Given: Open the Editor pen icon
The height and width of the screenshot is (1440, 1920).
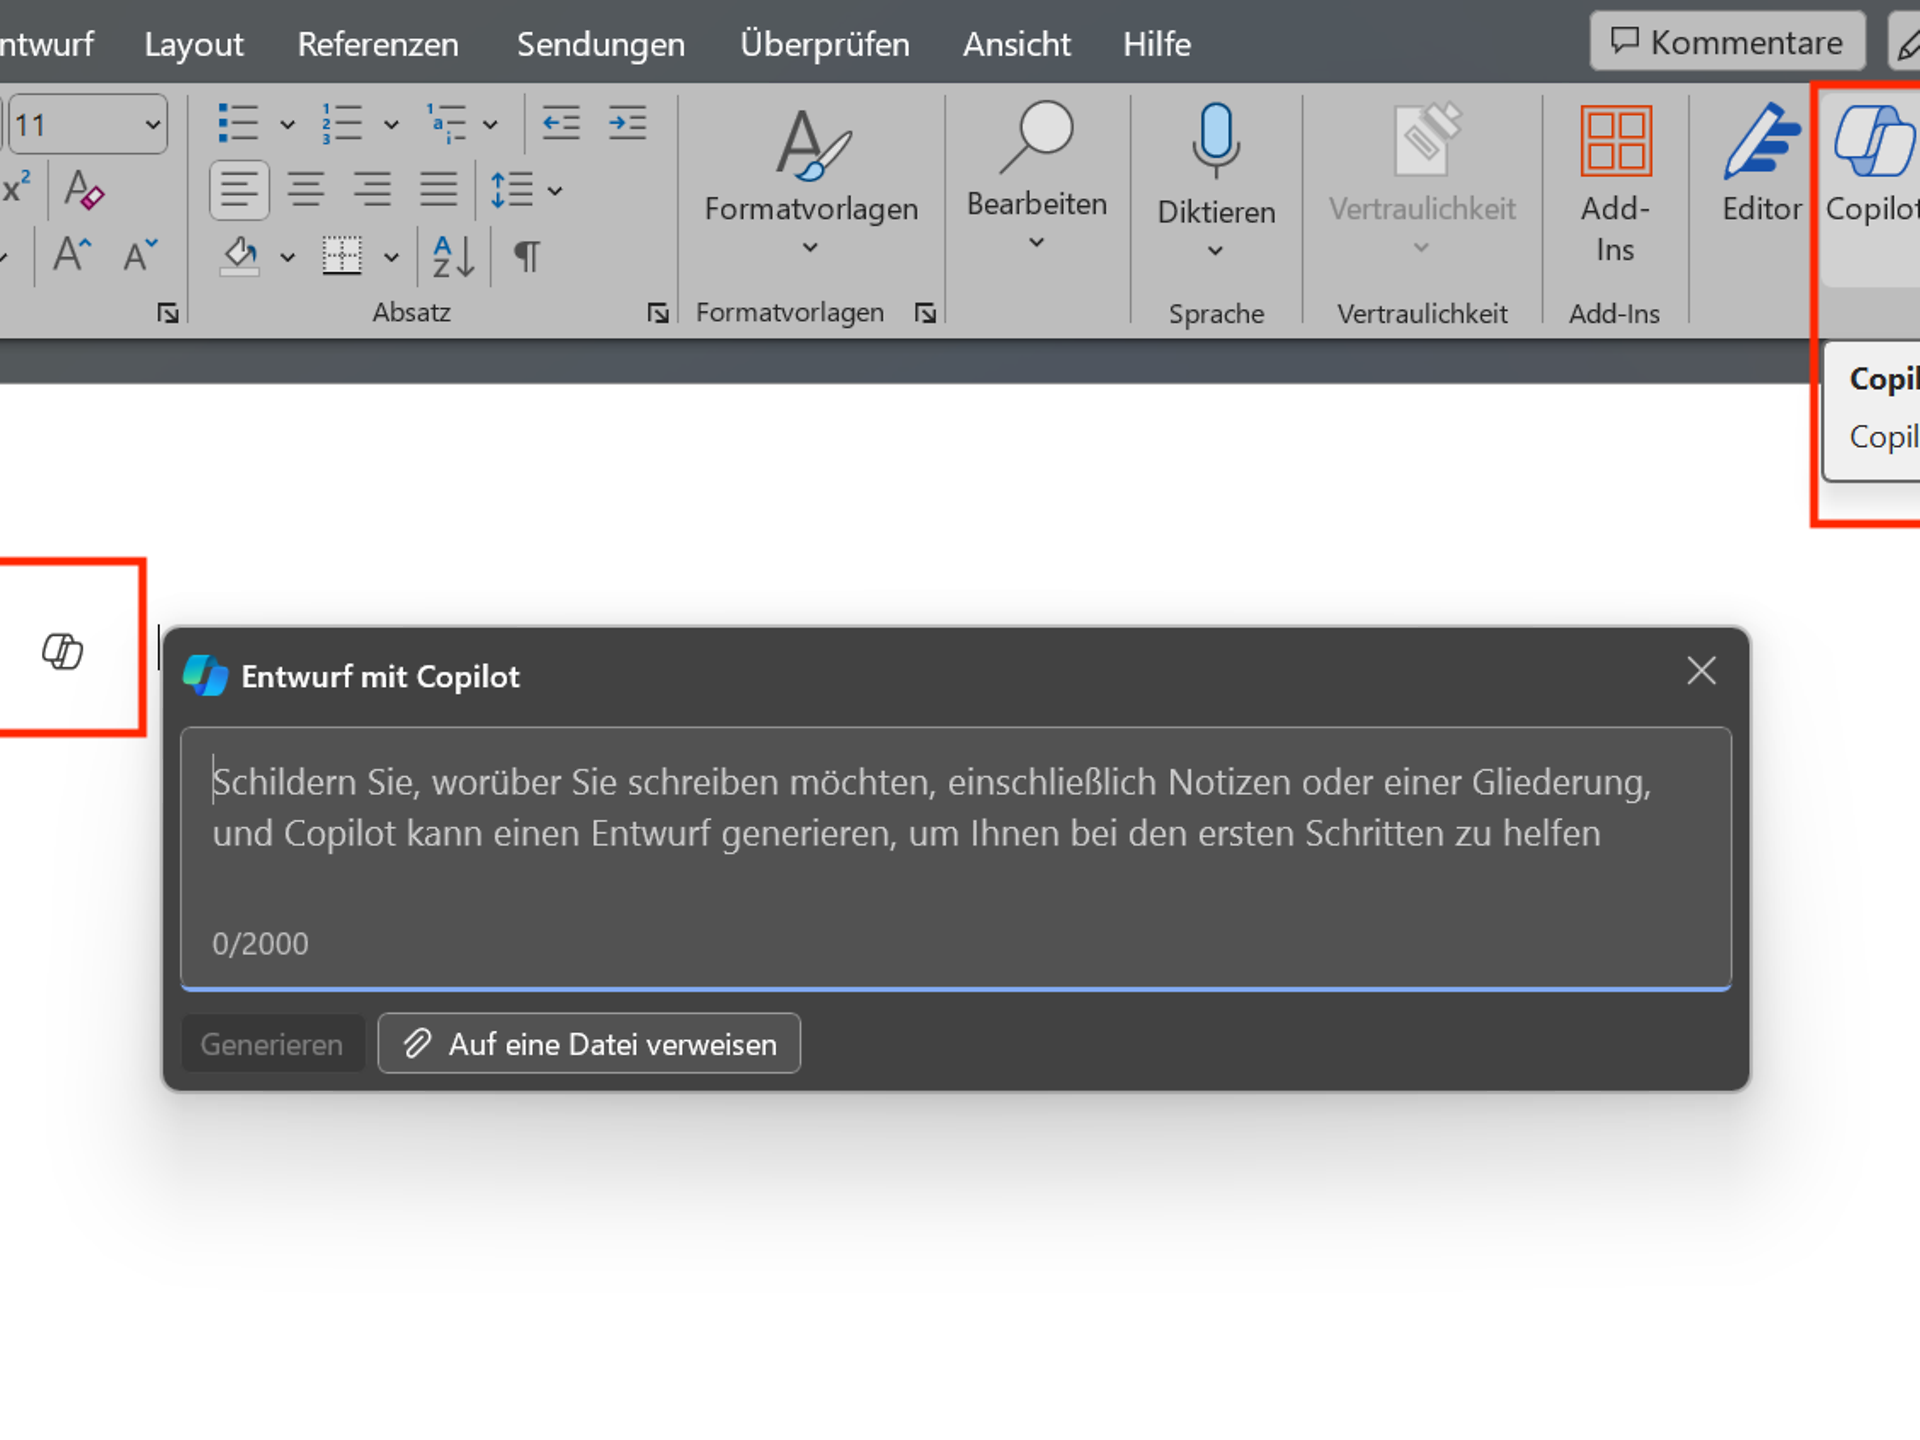Looking at the screenshot, I should 1761,142.
